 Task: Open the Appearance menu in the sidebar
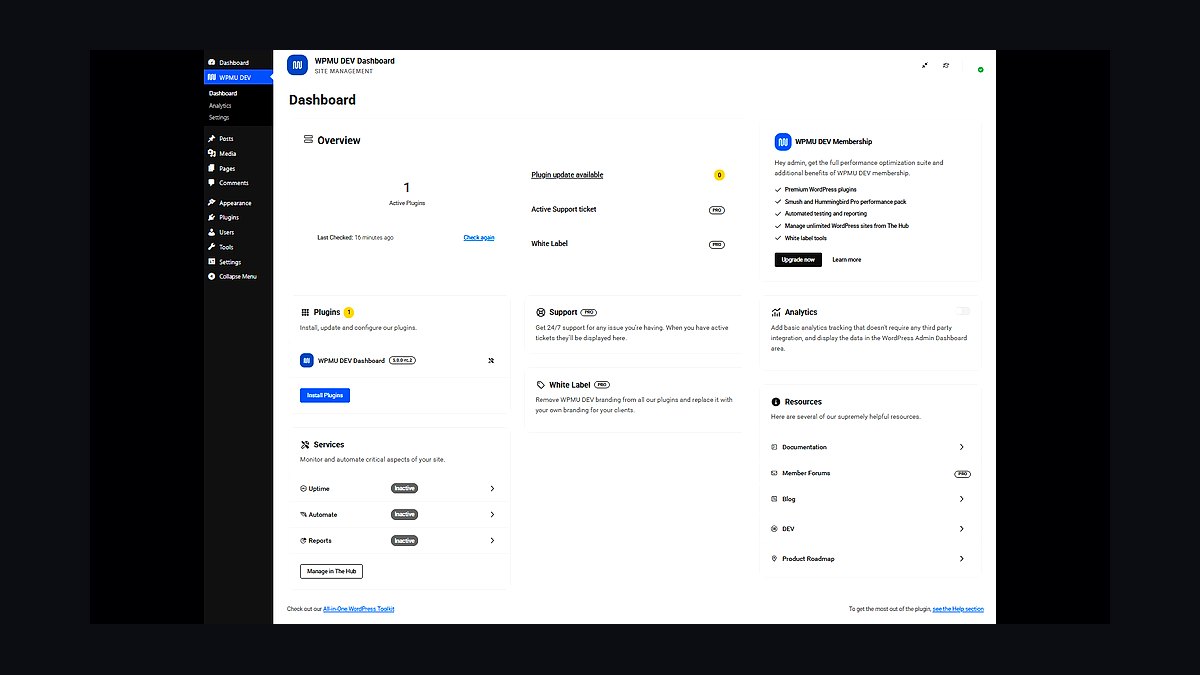[238, 203]
